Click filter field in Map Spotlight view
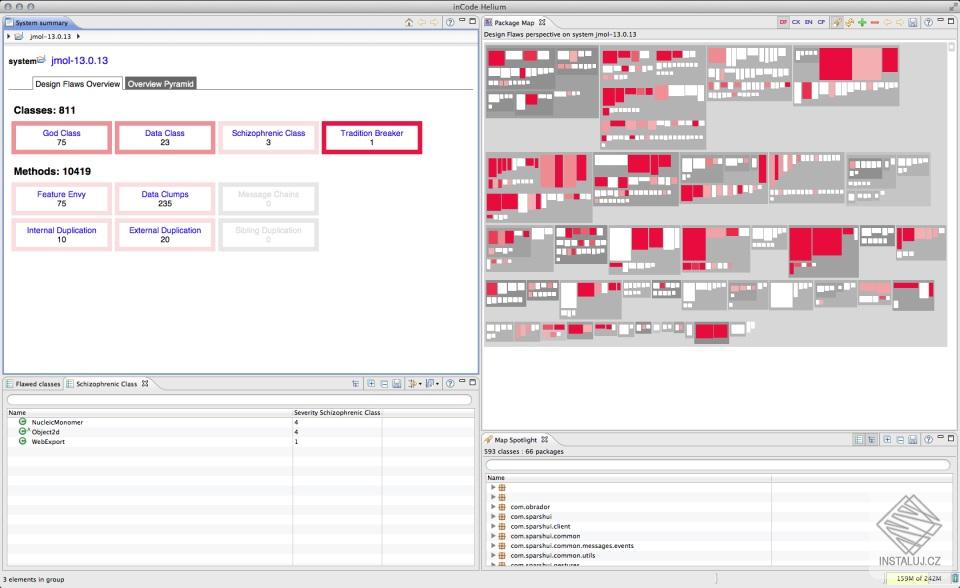The width and height of the screenshot is (960, 588). coord(718,464)
